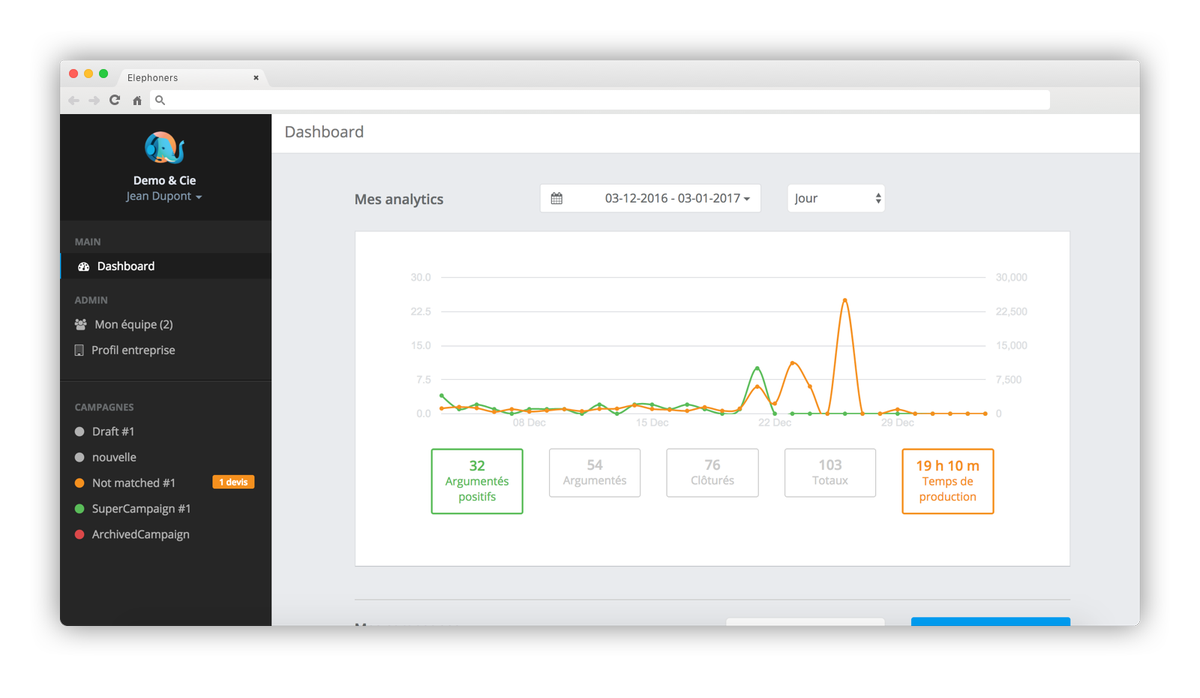Click the elephant company logo
The width and height of the screenshot is (1200, 698).
pyautogui.click(x=165, y=148)
